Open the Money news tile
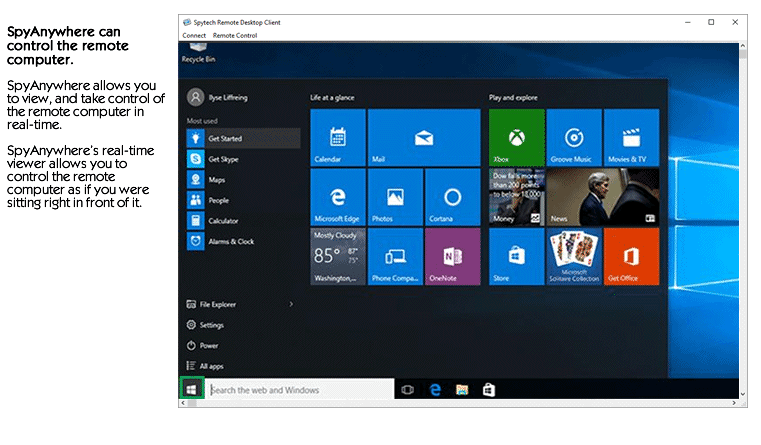Image resolution: width=761 pixels, height=445 pixels. tap(516, 197)
